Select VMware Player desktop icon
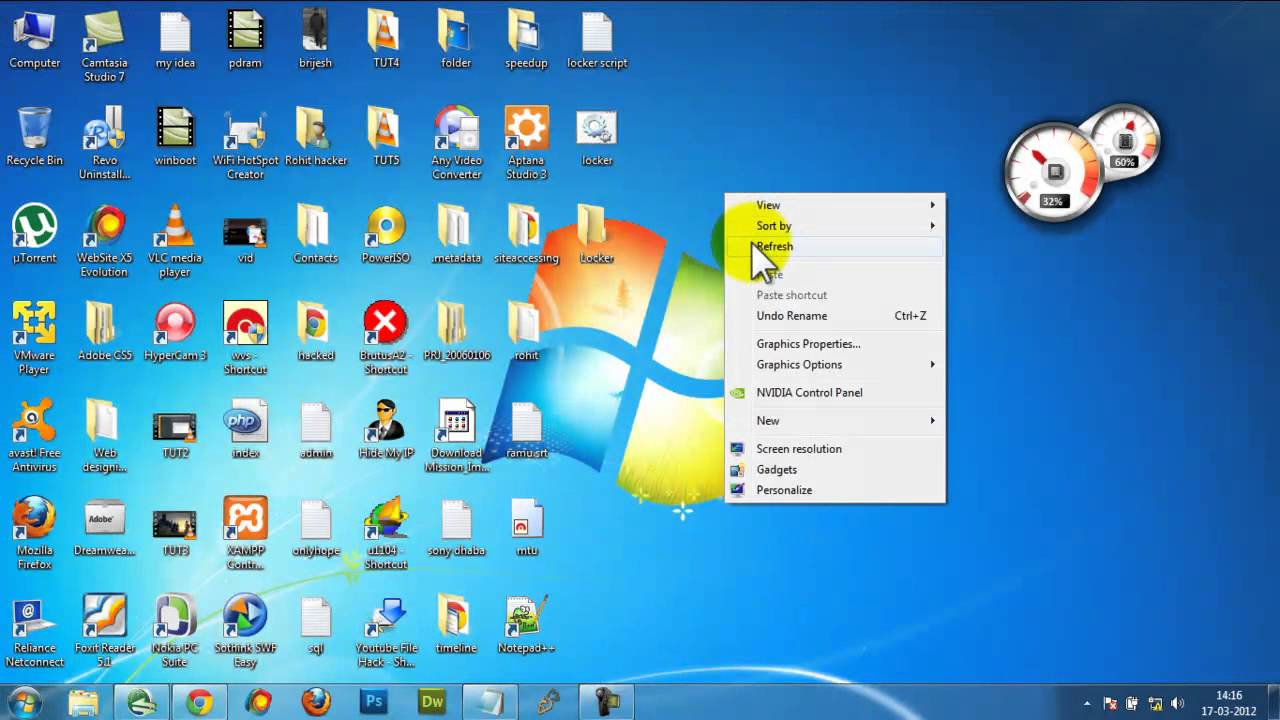 point(34,339)
